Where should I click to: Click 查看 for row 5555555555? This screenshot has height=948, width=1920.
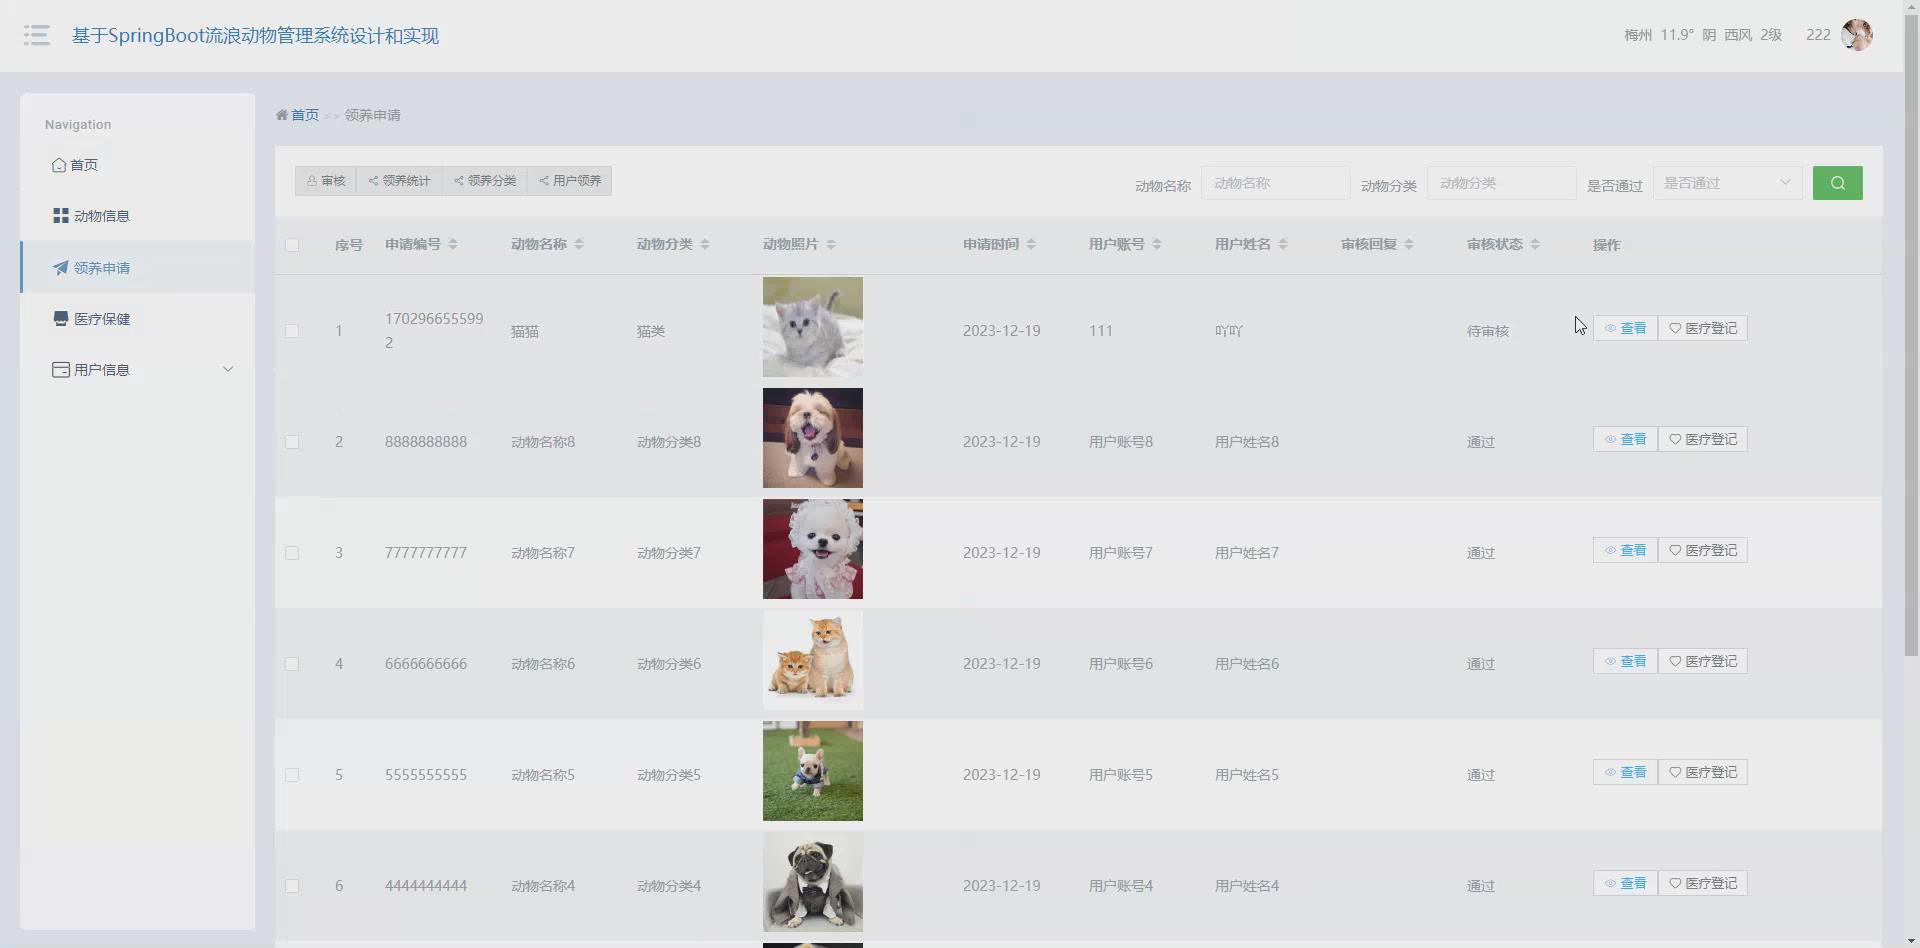point(1625,772)
